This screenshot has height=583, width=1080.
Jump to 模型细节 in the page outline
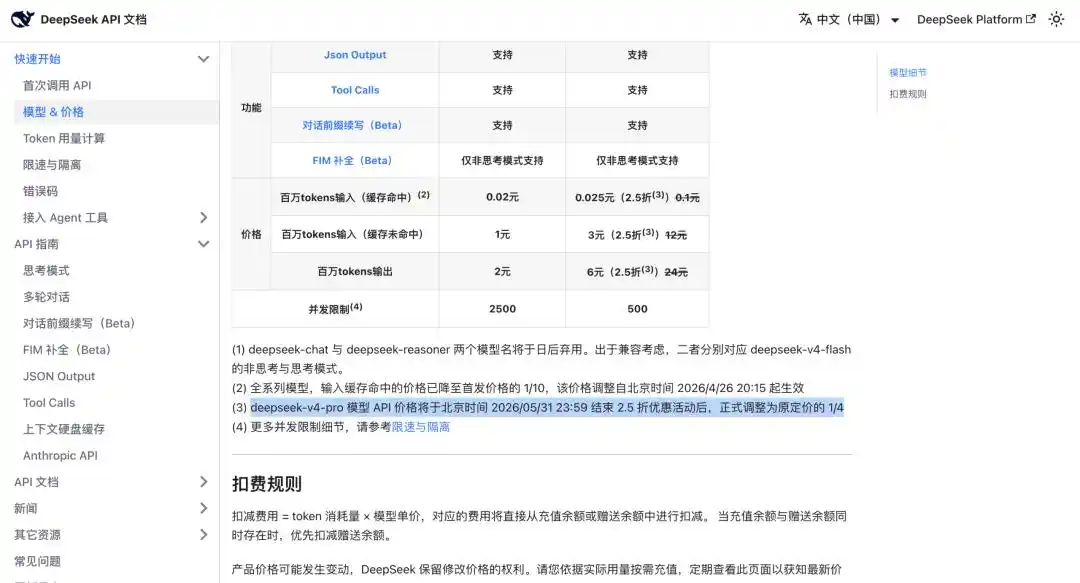click(x=908, y=72)
